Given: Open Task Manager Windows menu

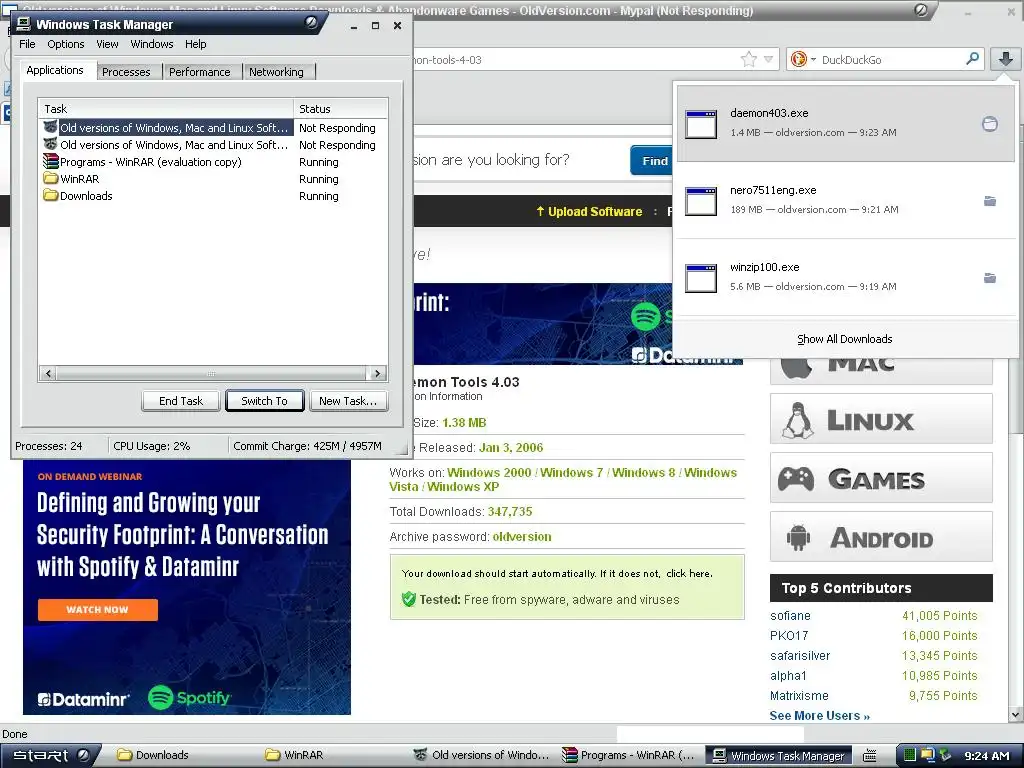Looking at the screenshot, I should (152, 44).
